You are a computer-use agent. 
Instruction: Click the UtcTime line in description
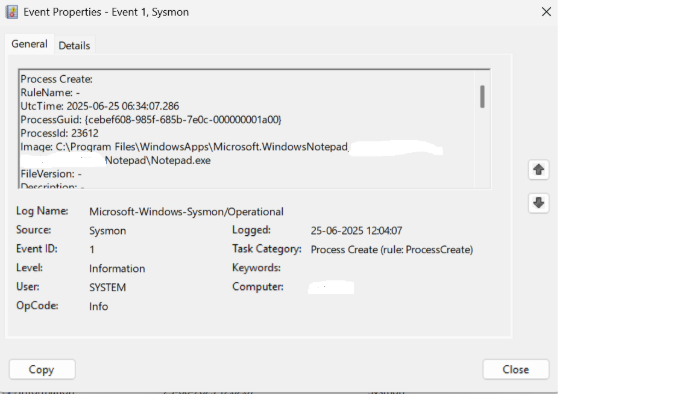(100, 106)
